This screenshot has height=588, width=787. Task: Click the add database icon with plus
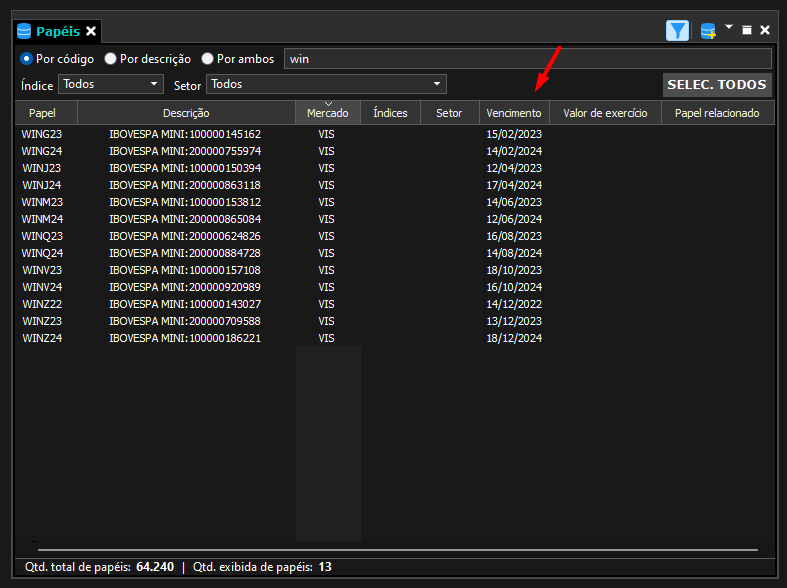point(708,31)
